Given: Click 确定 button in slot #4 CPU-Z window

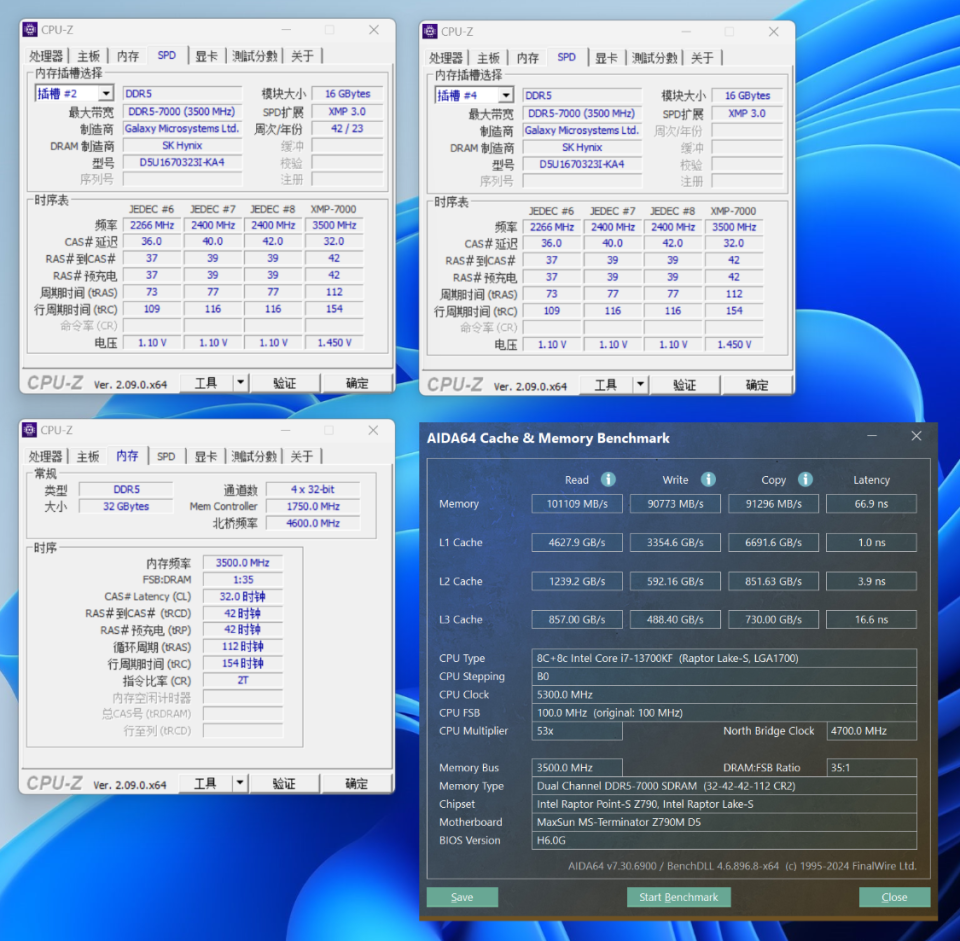Looking at the screenshot, I should [757, 384].
